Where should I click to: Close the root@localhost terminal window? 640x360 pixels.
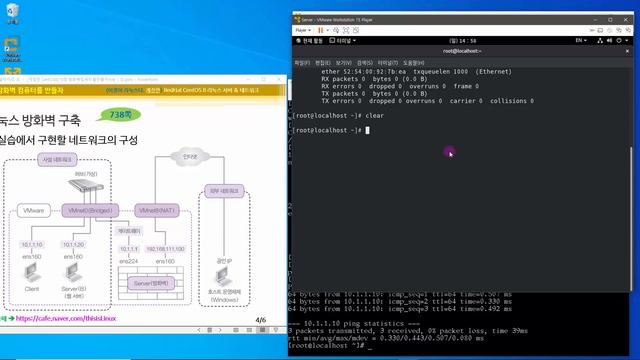pos(627,51)
